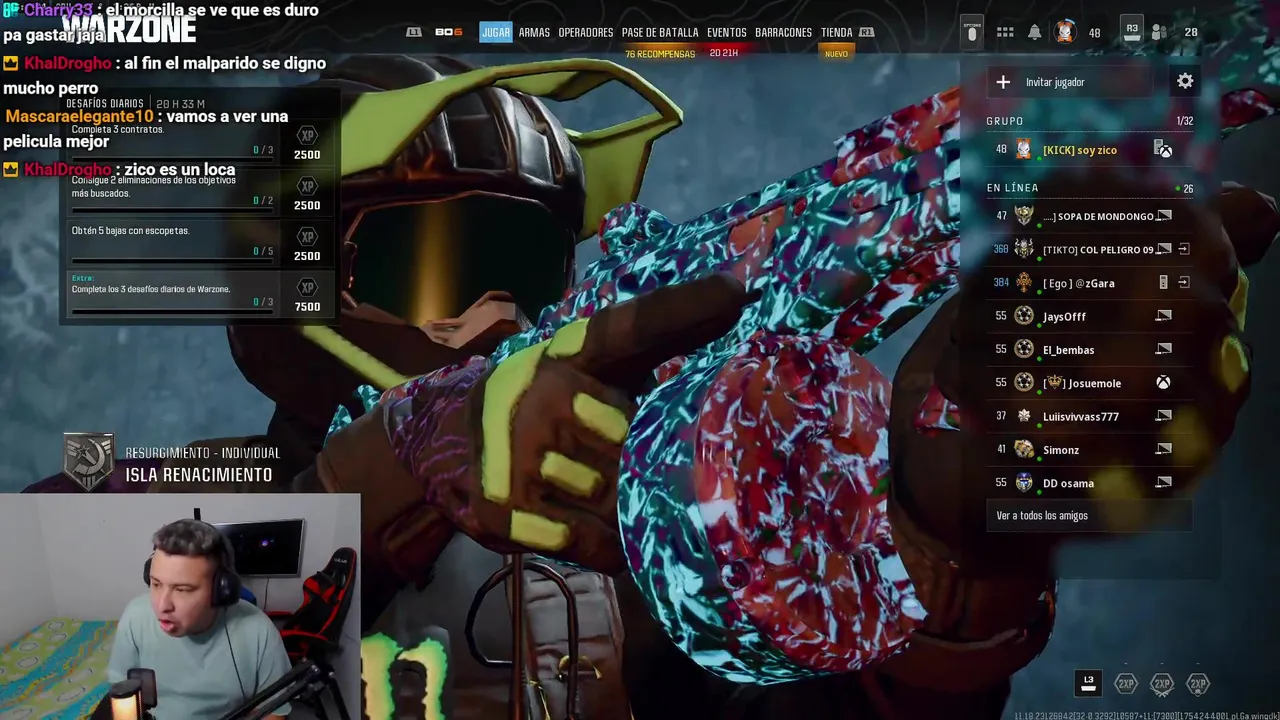
Task: Activate the 2XP battle pass token
Action: click(x=1198, y=684)
